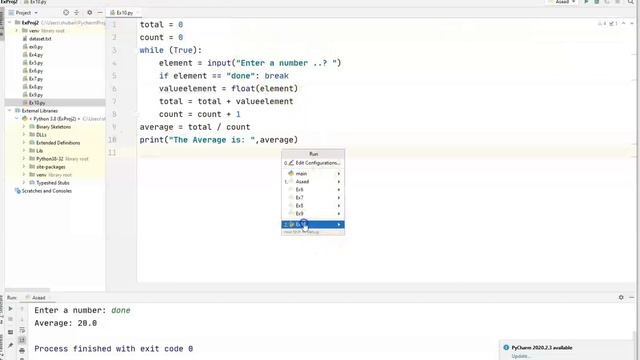Expand the Python38-32 library root
Screen dimensions: 640x360
pos(24,159)
